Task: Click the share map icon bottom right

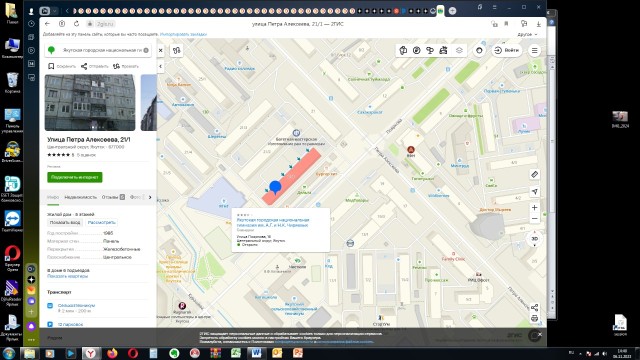Action: [x=534, y=307]
